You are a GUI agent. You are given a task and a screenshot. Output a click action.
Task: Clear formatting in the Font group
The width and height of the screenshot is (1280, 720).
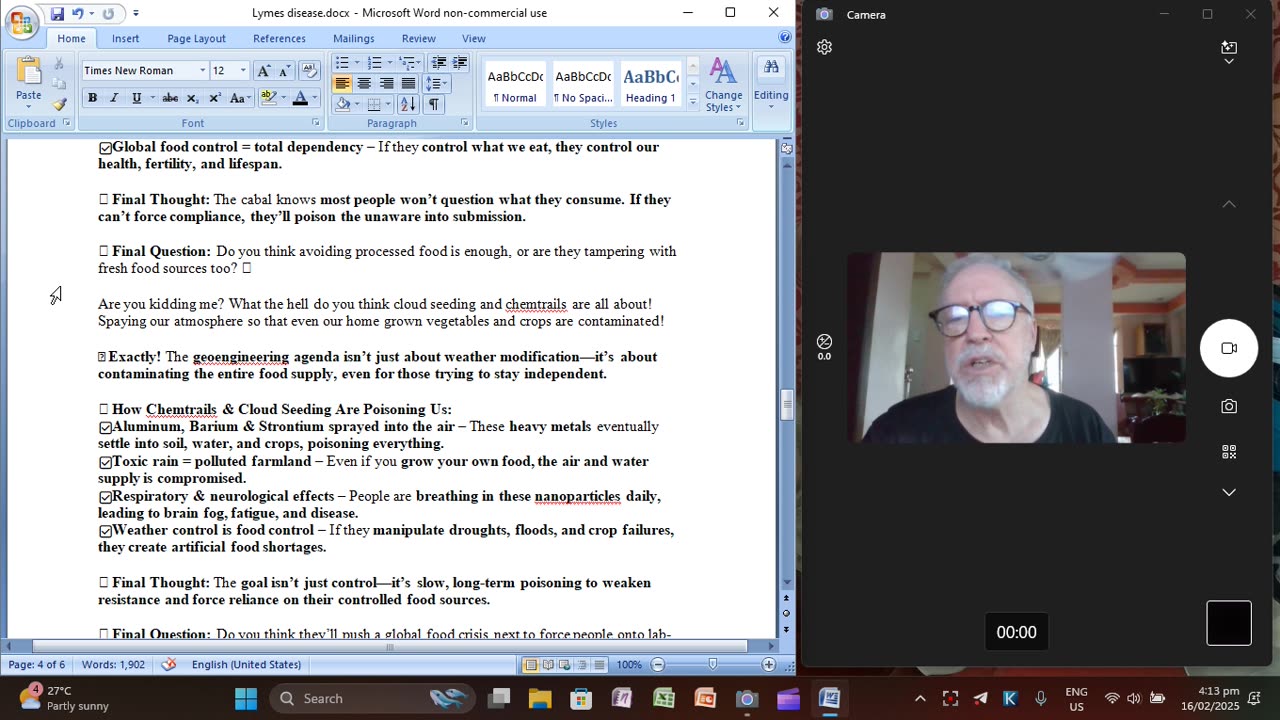point(310,70)
